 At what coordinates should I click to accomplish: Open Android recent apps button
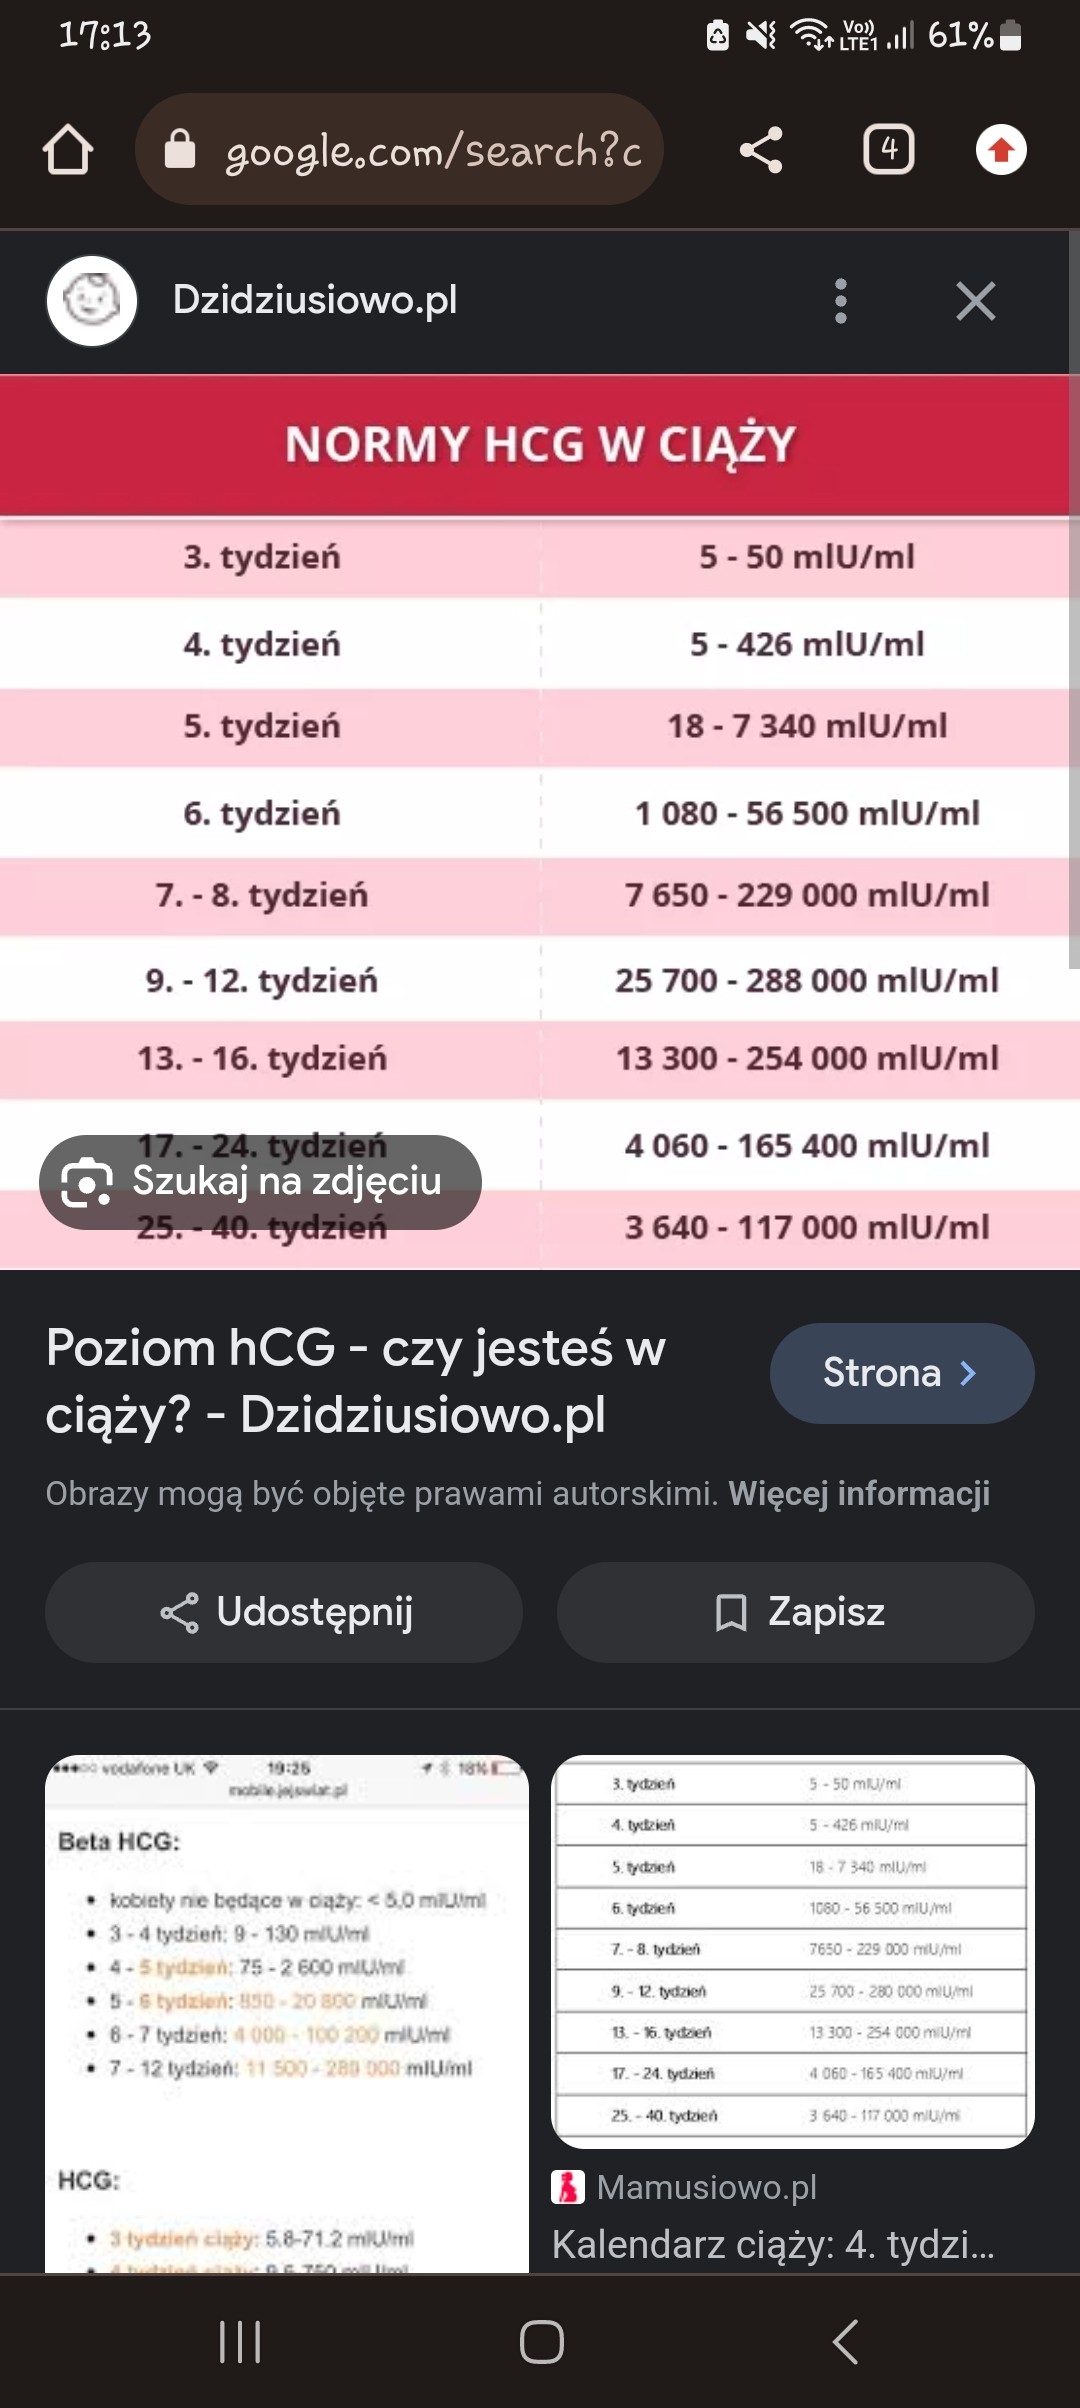click(240, 2342)
